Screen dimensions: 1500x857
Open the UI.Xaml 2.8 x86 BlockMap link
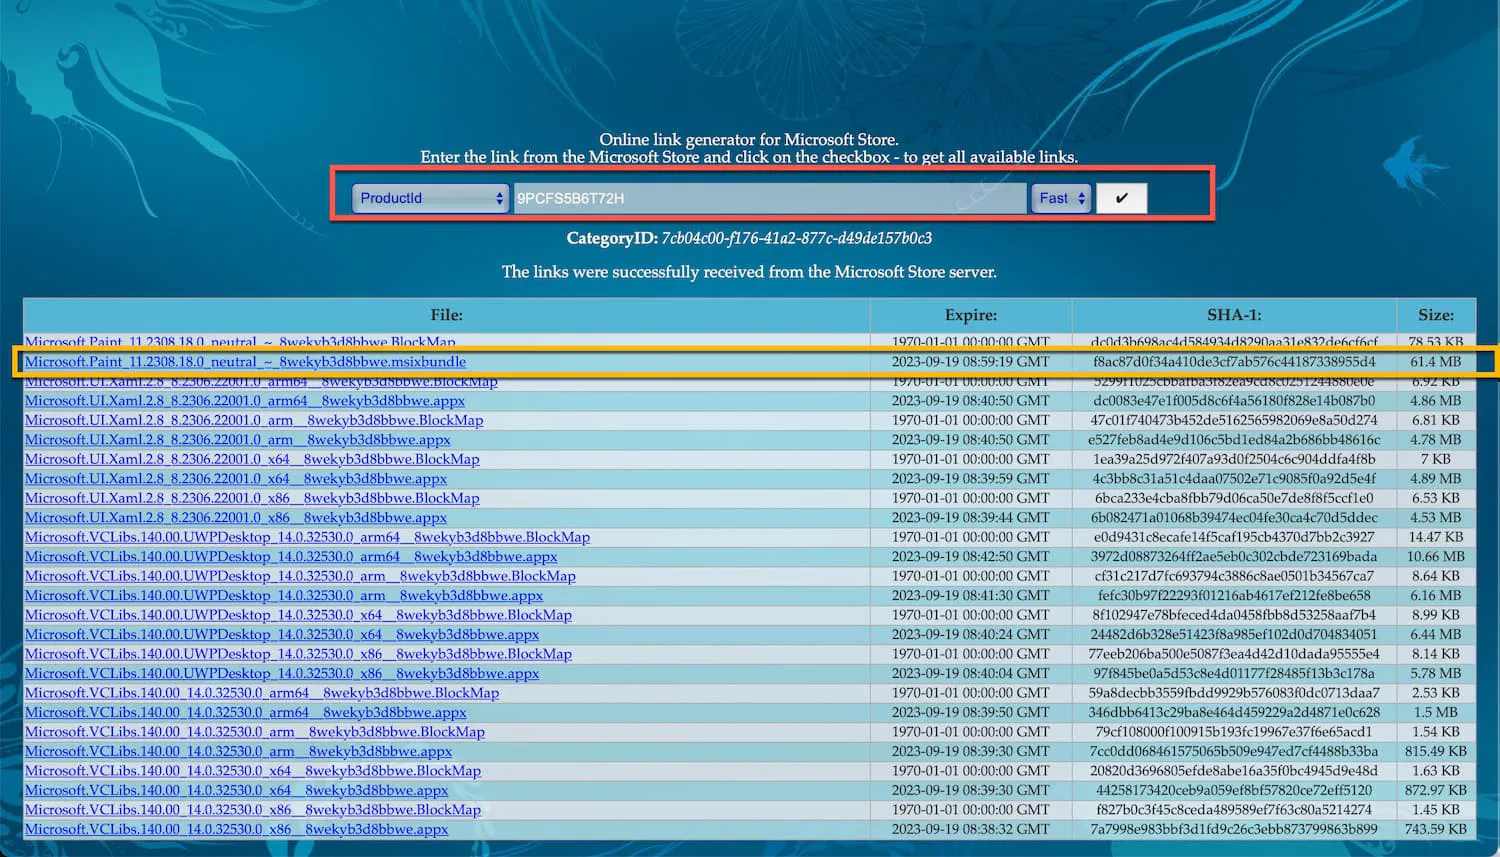(252, 498)
